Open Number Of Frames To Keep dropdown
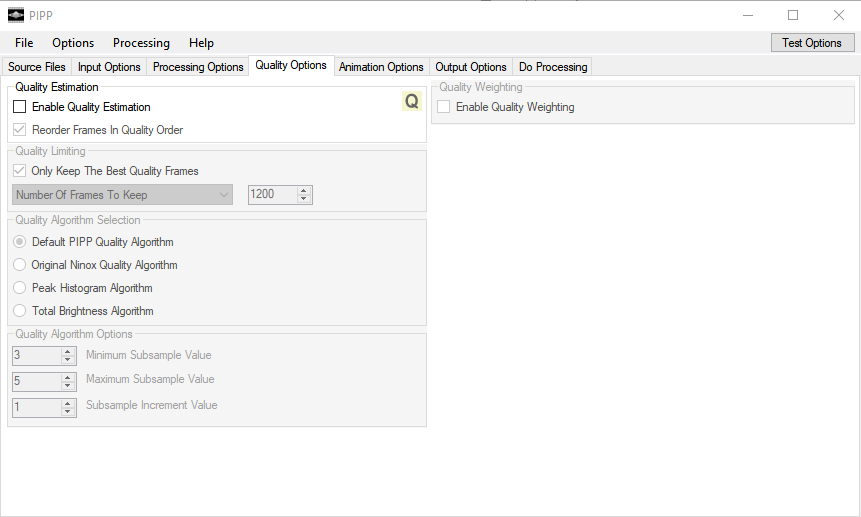The image size is (861, 517). tap(122, 195)
